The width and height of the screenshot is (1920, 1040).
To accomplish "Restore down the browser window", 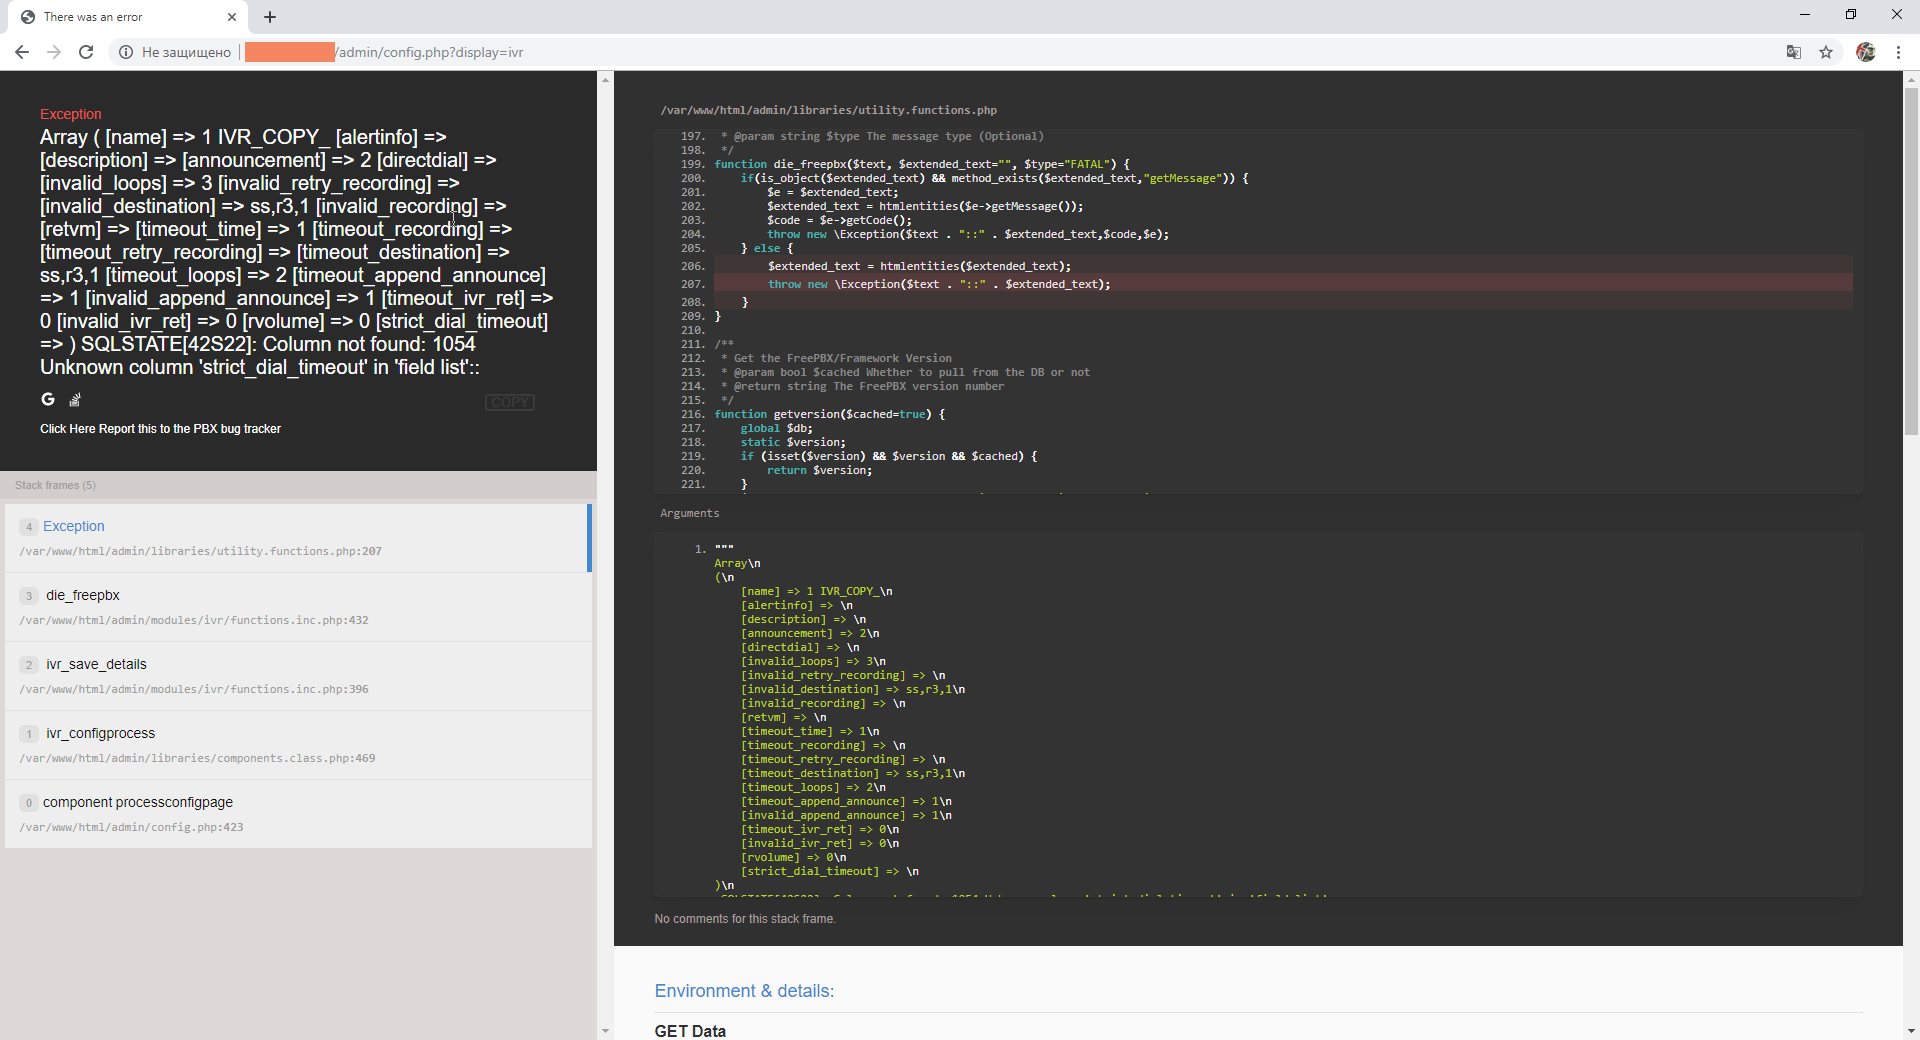I will point(1851,15).
